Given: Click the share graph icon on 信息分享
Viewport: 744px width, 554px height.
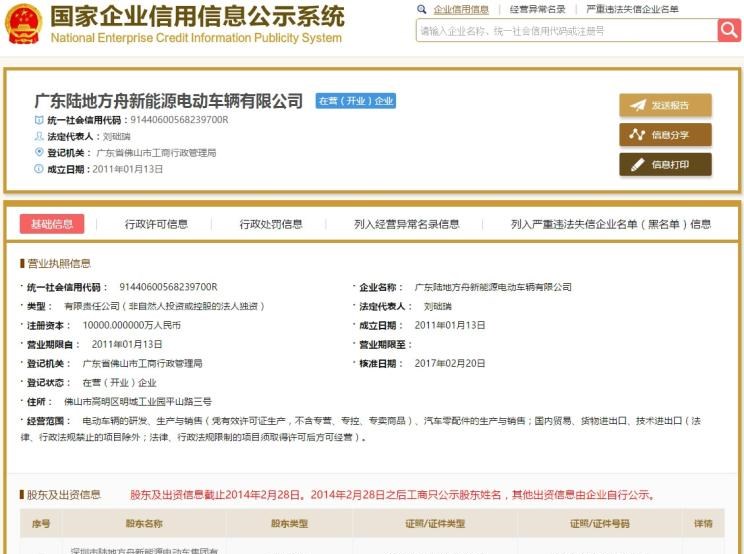Looking at the screenshot, I should click(x=637, y=135).
